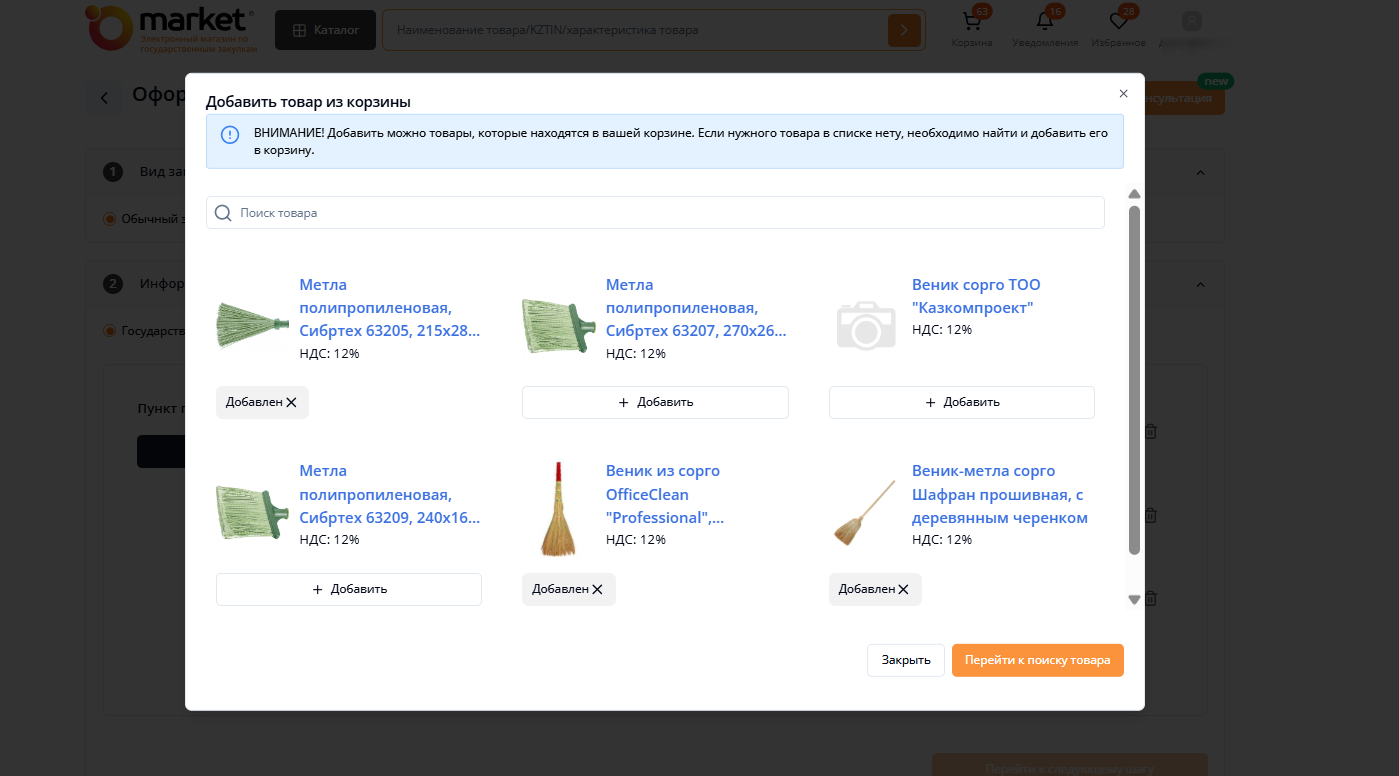The width and height of the screenshot is (1399, 776).
Task: Open link Метла полипропиленовая Сибртех 63209
Action: pyautogui.click(x=390, y=494)
